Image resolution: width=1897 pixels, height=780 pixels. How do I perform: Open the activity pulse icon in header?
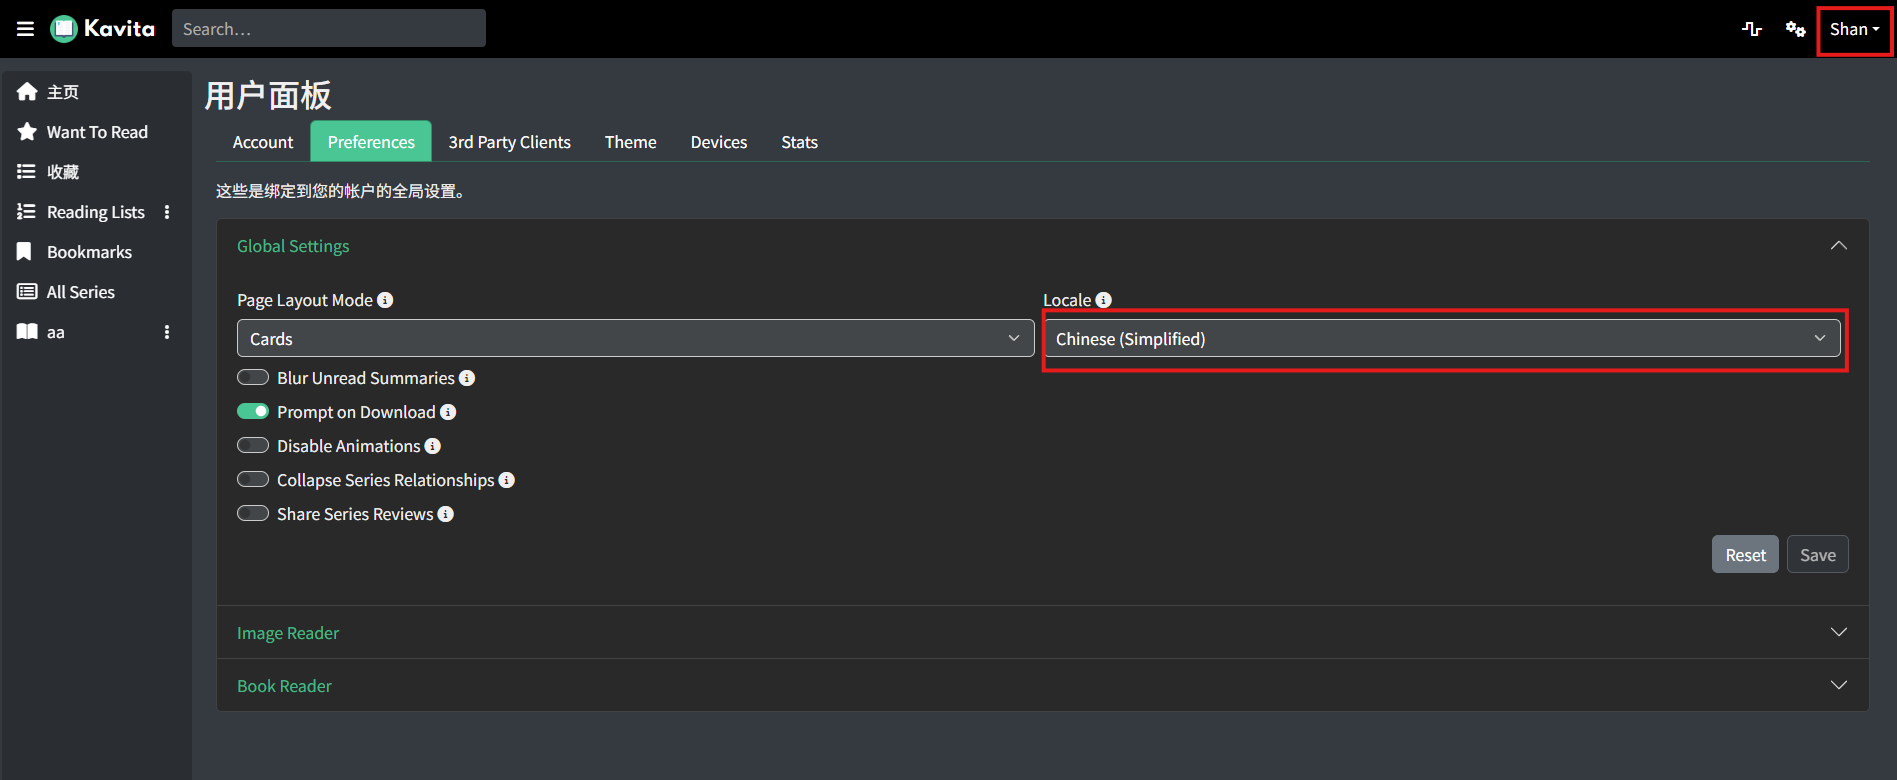pos(1752,29)
